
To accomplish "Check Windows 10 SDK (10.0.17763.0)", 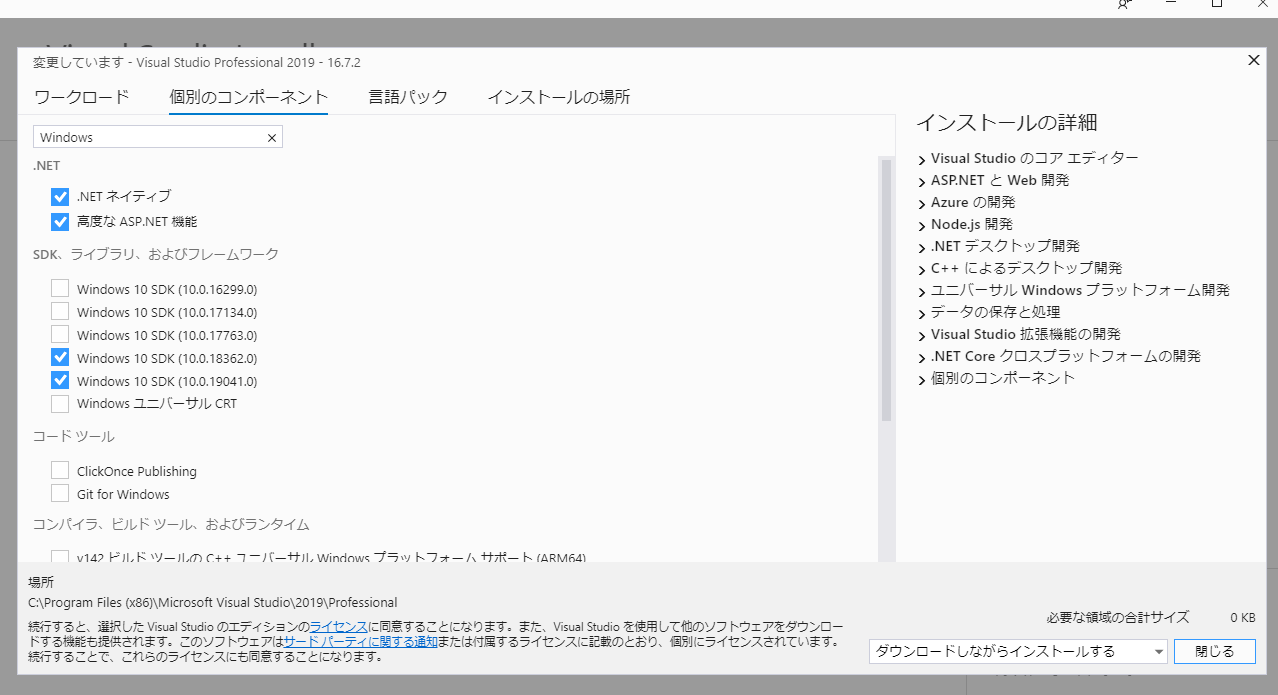I will point(60,335).
